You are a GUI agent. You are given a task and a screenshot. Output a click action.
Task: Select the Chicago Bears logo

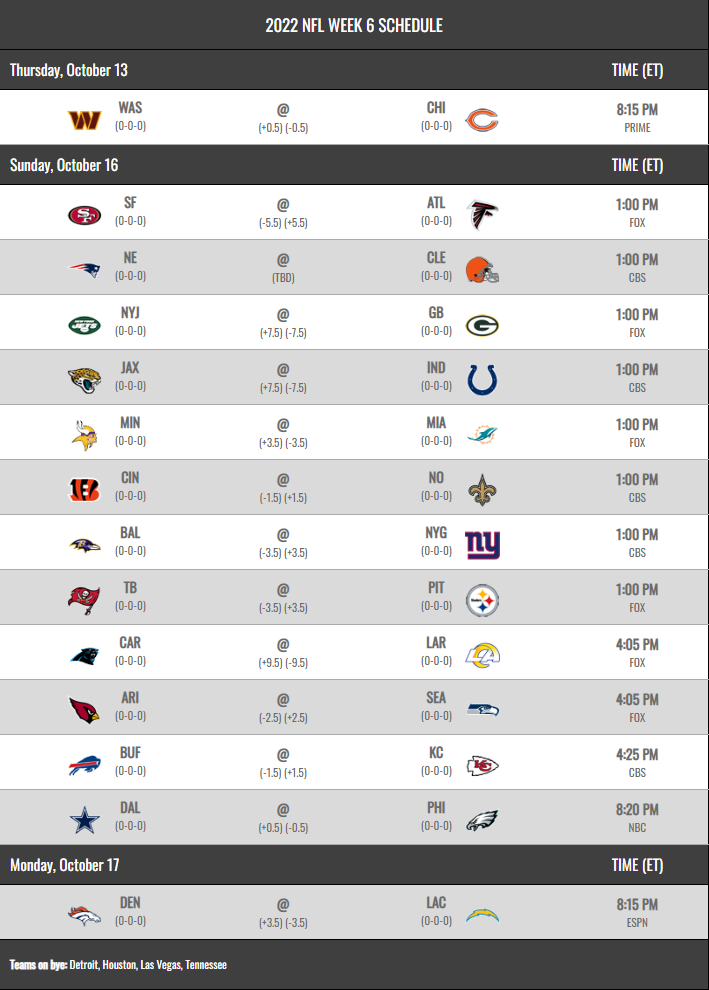click(x=482, y=120)
